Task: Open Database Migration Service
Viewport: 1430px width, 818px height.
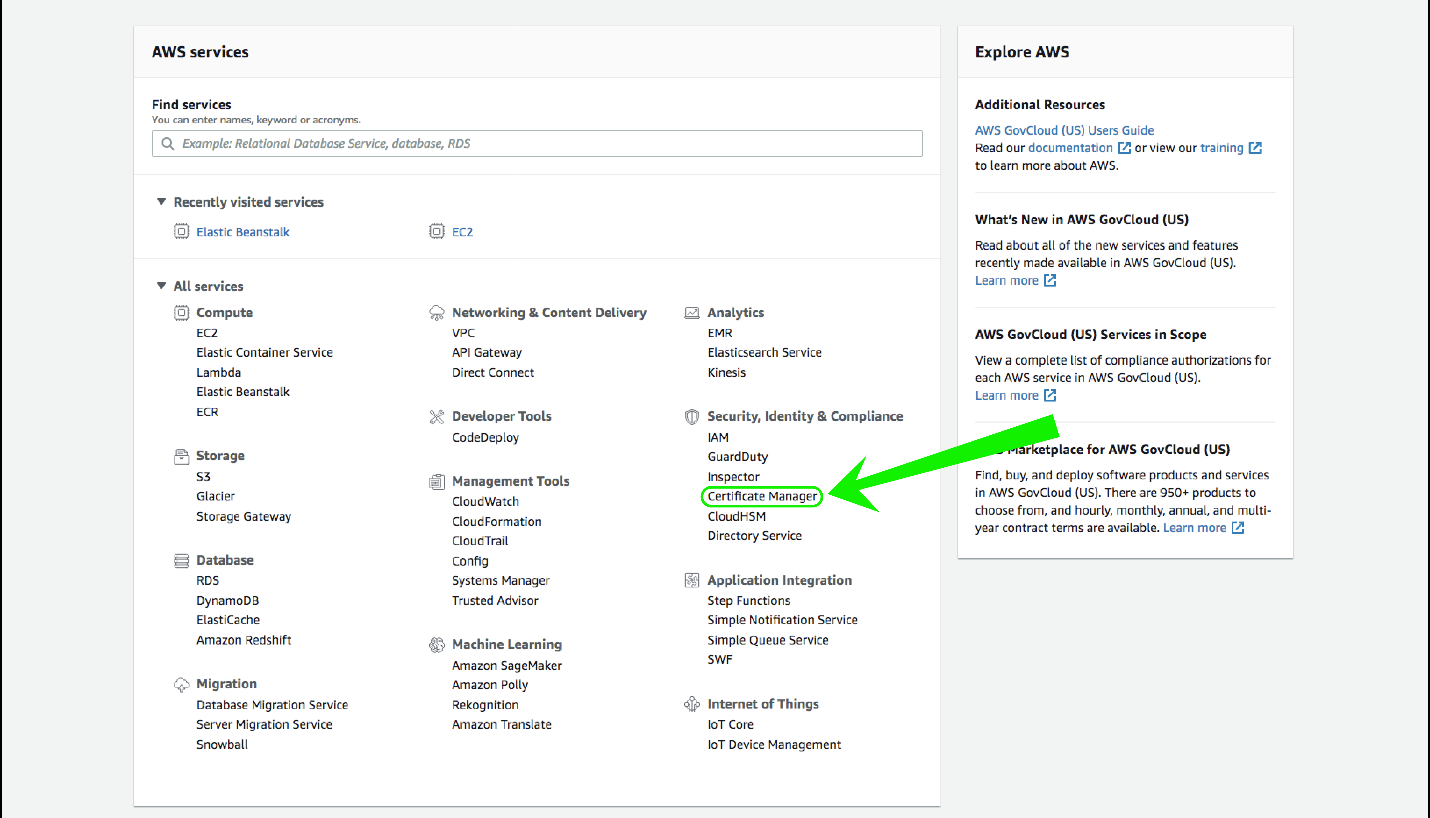Action: pos(272,705)
